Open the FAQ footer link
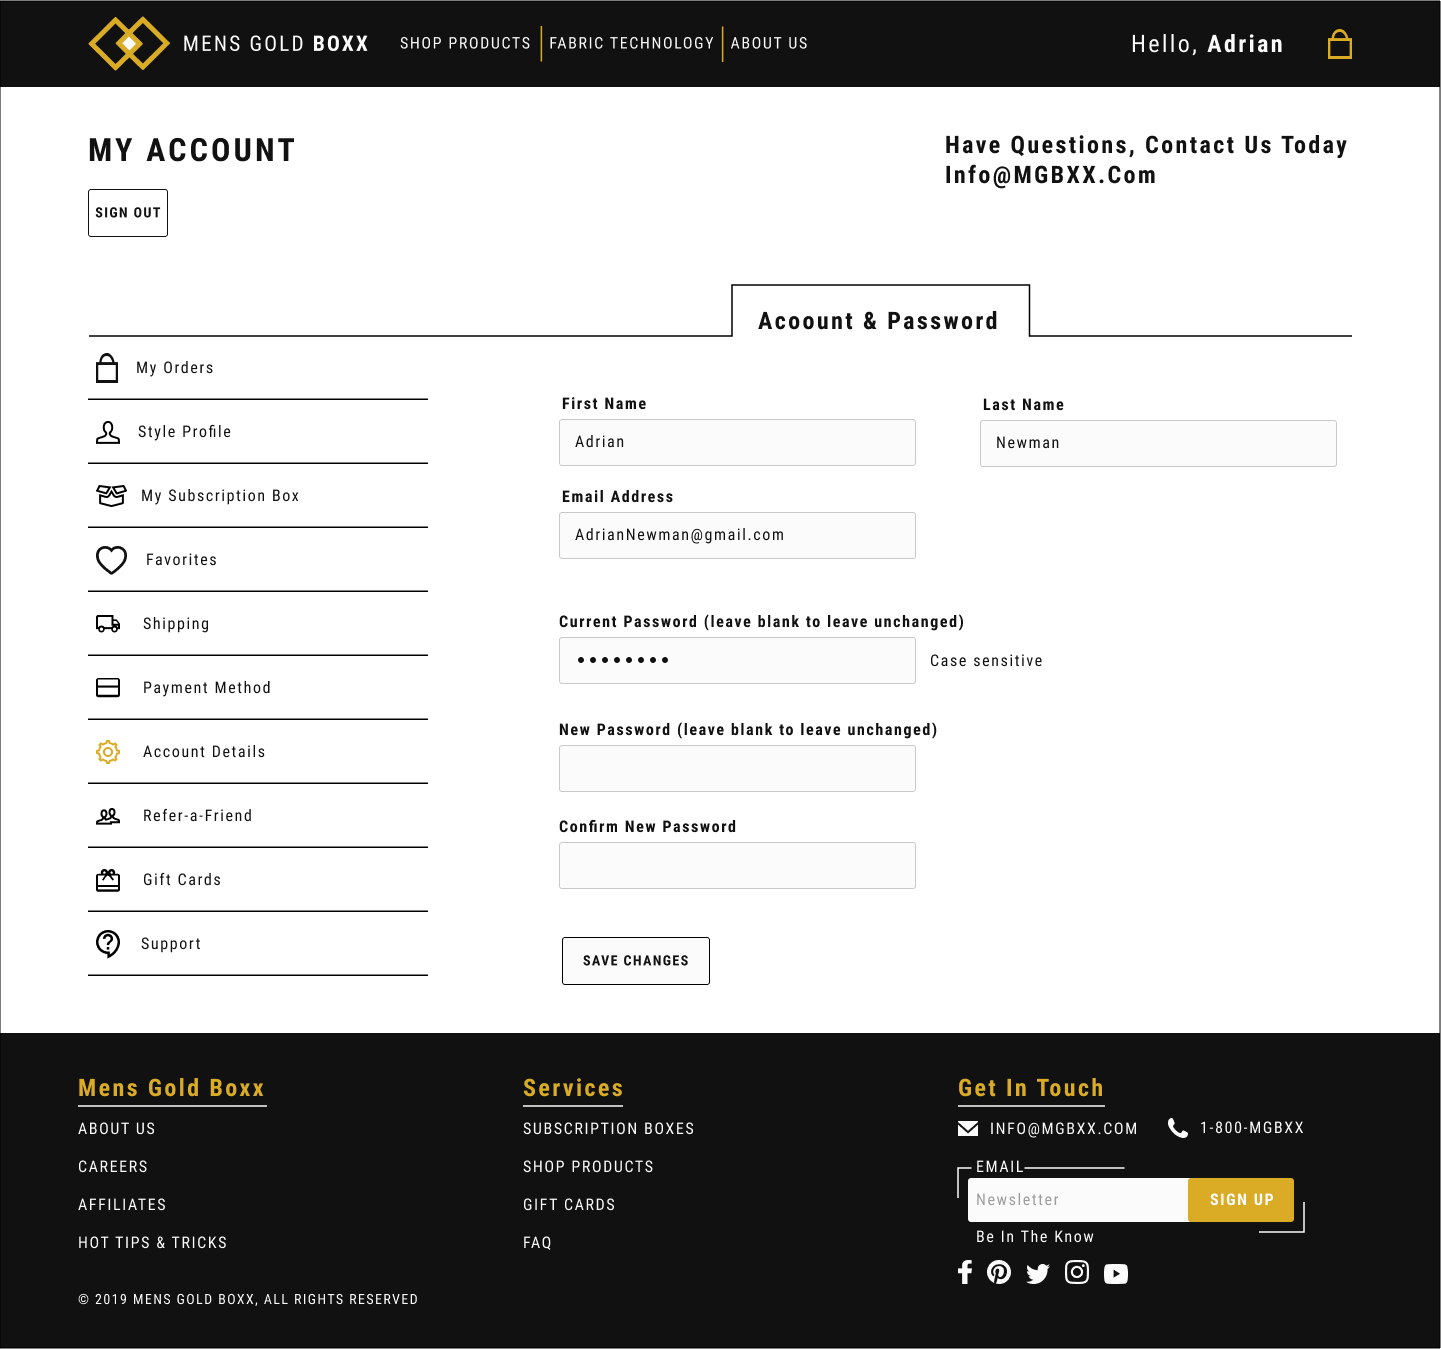Screen dimensions: 1441x1349 coord(538,1243)
